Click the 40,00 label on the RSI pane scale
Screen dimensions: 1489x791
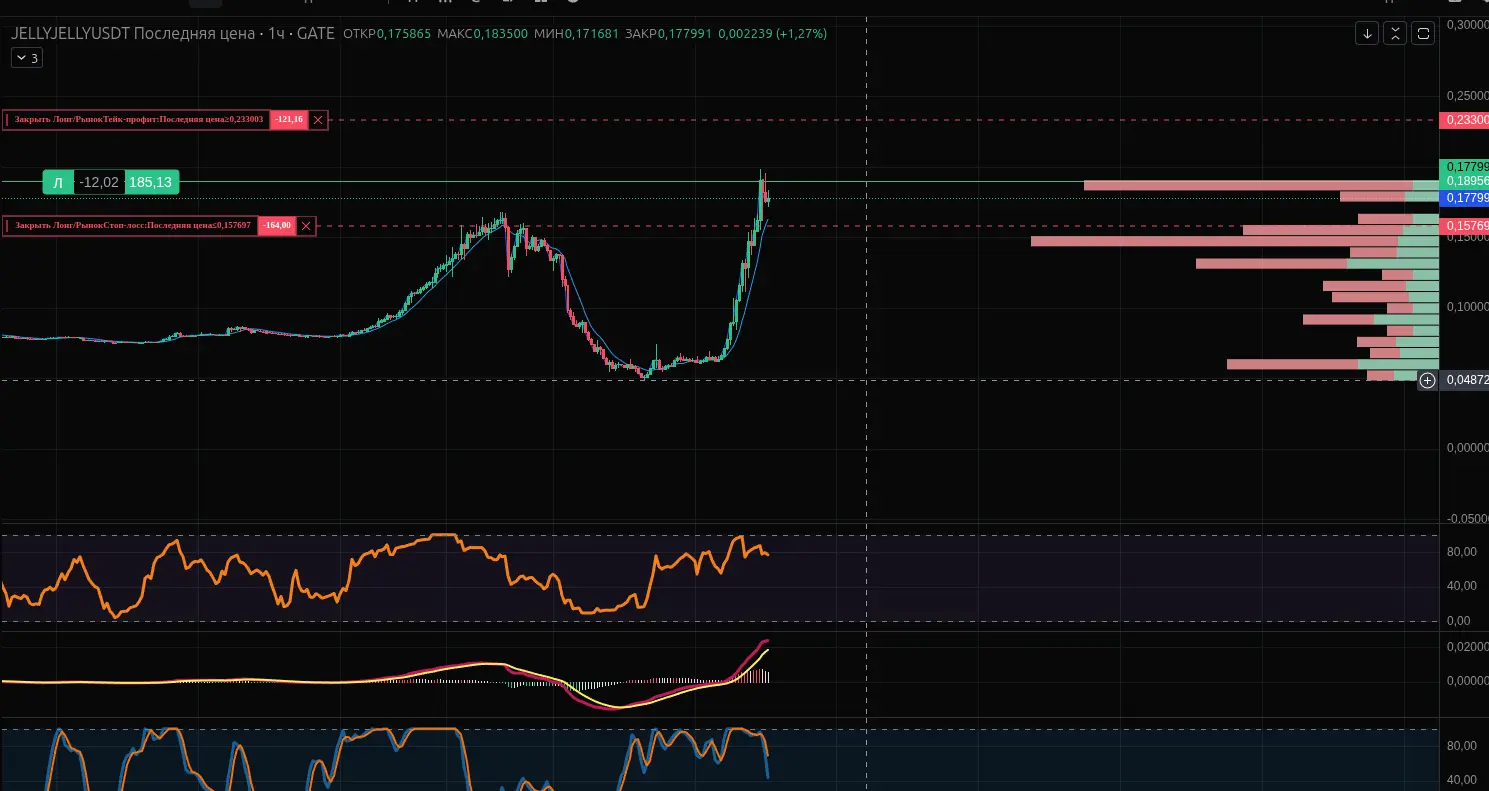click(1461, 586)
